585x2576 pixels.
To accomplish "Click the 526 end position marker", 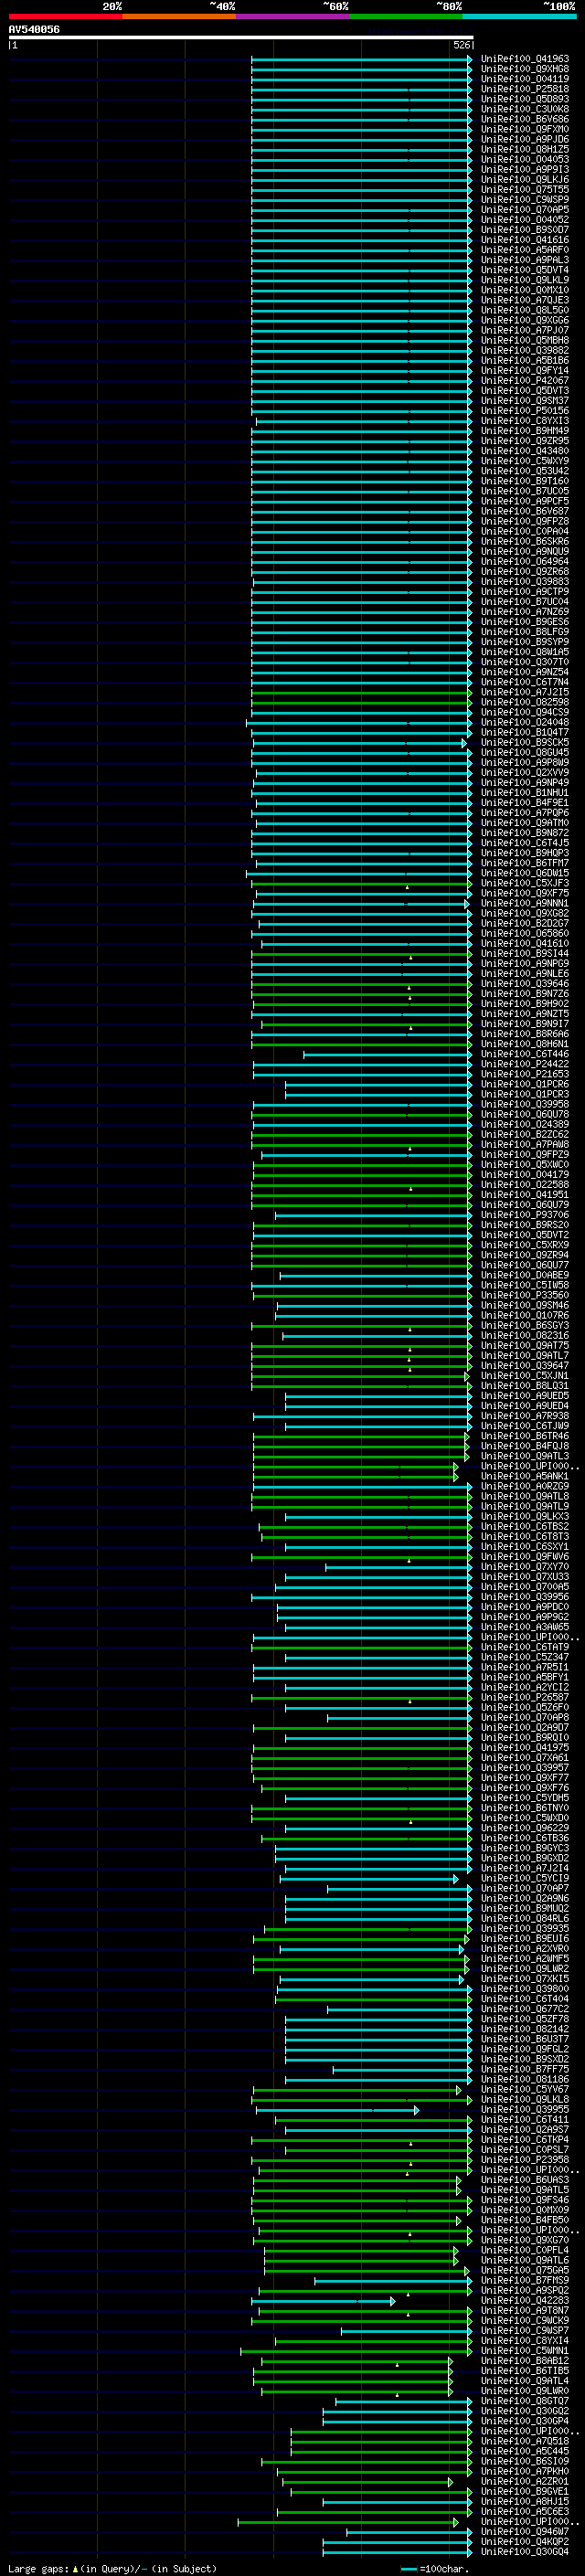I will click(x=461, y=45).
